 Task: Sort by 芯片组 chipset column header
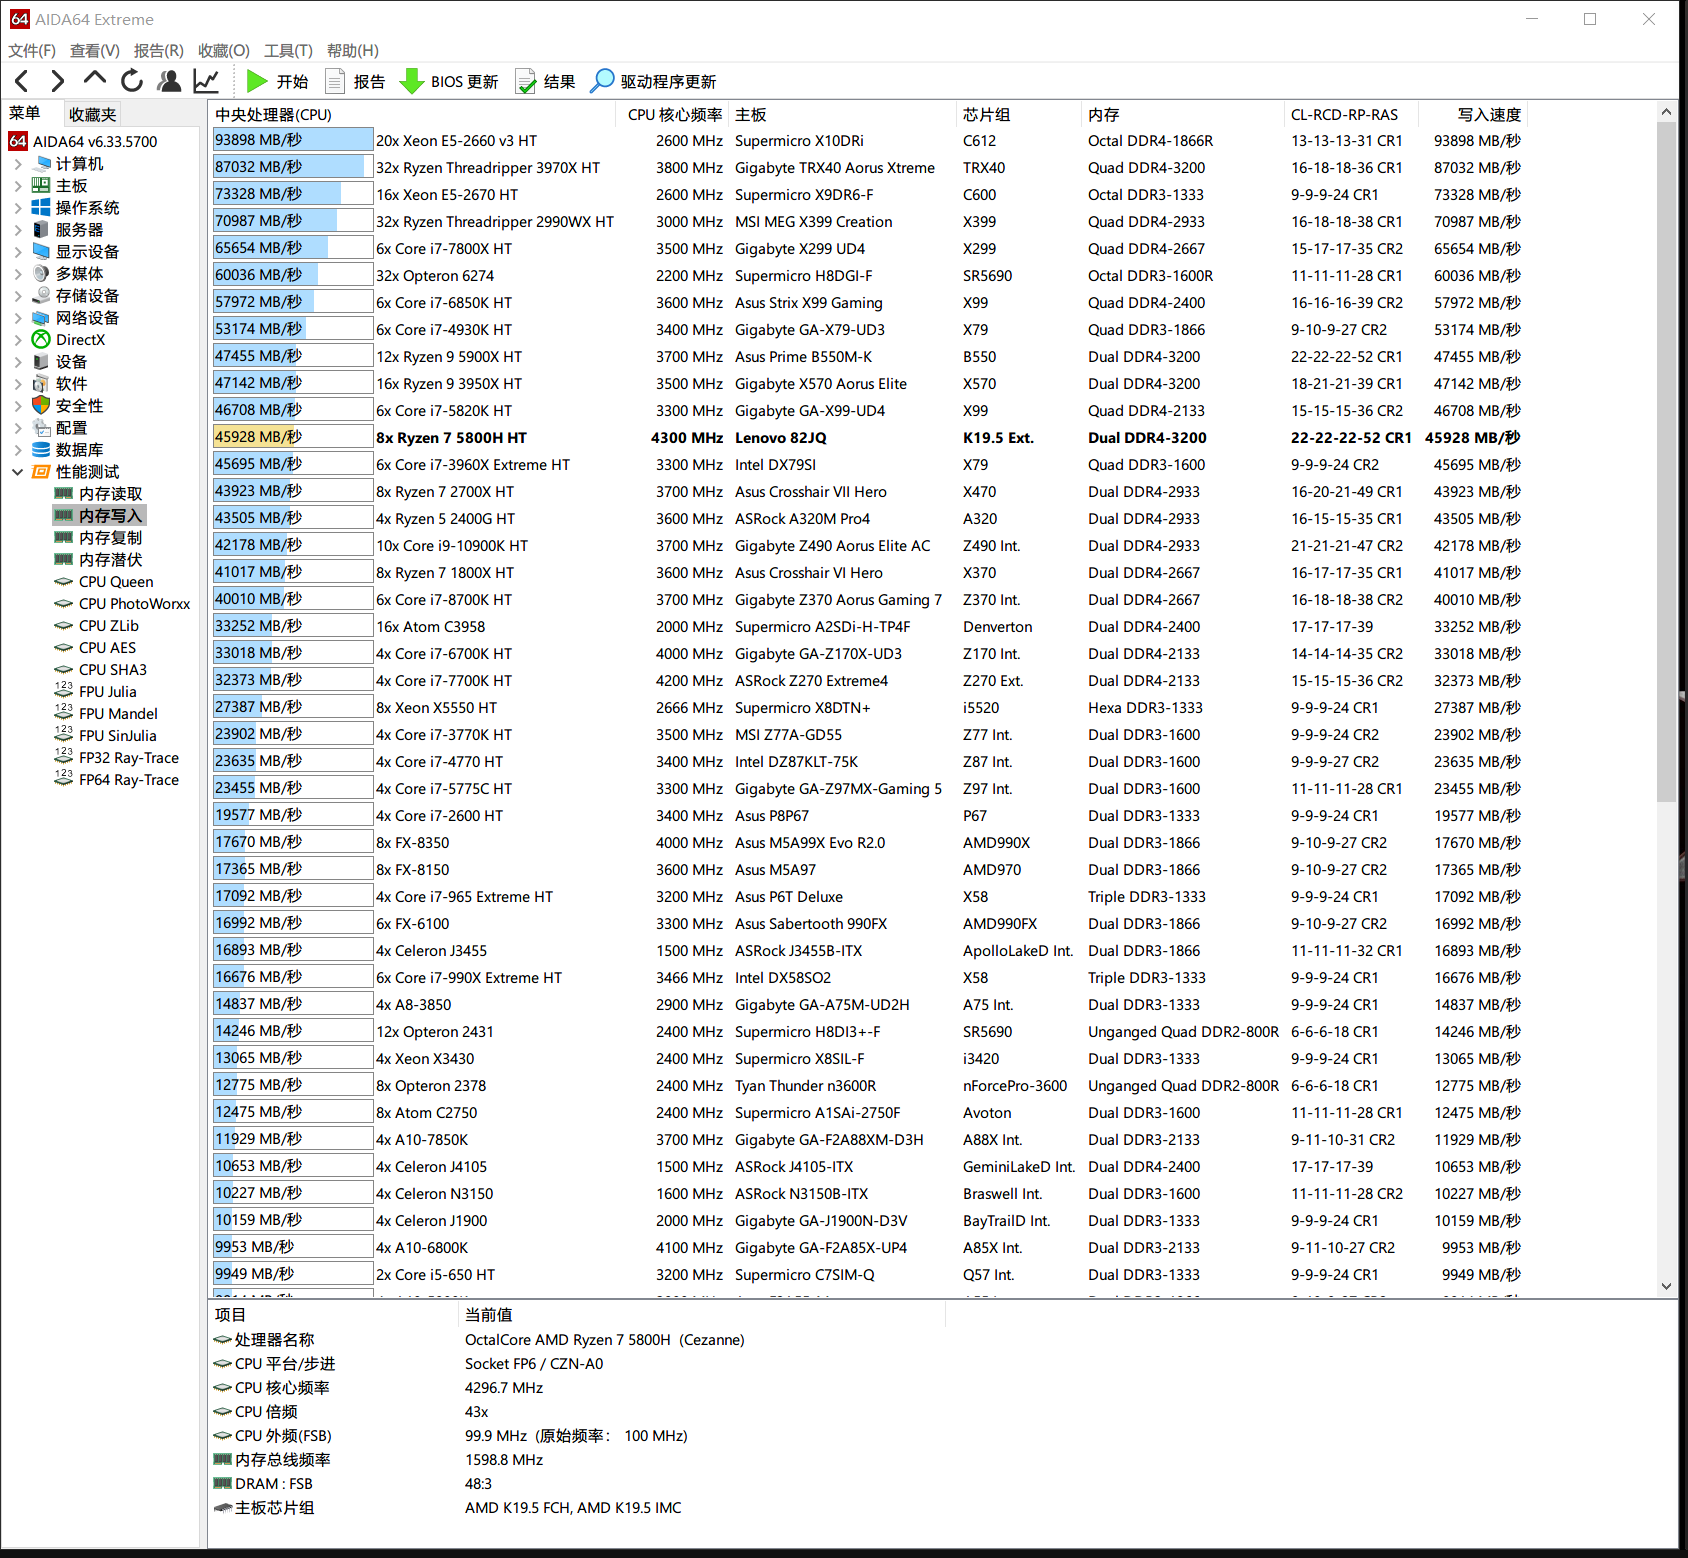(x=1019, y=114)
